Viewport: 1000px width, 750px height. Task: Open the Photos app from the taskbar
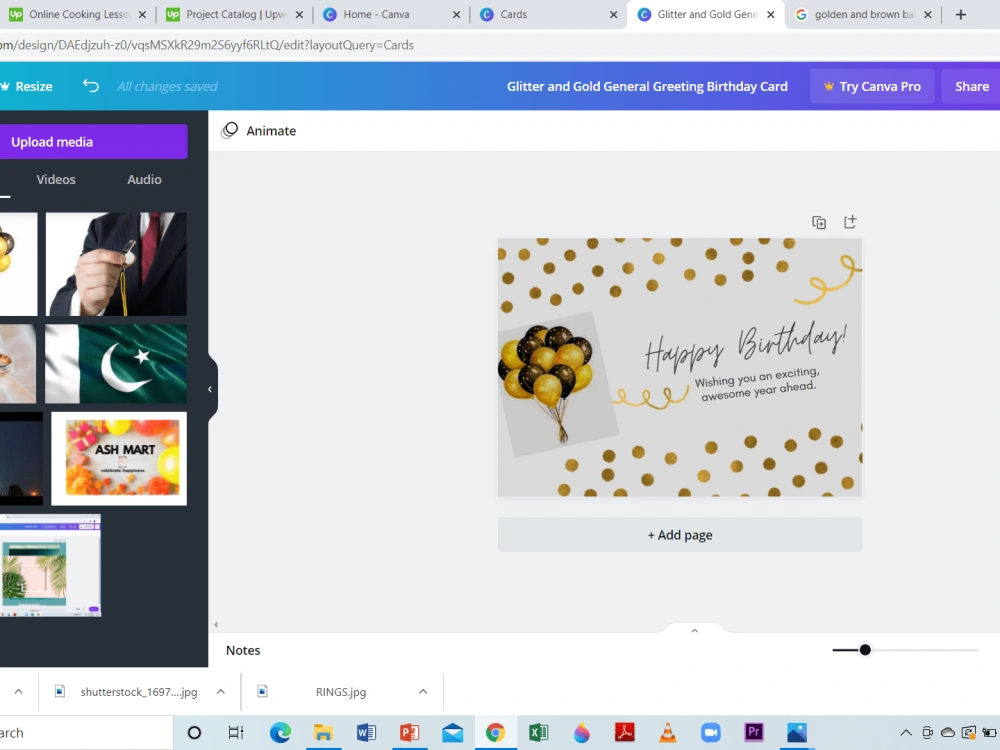[797, 733]
